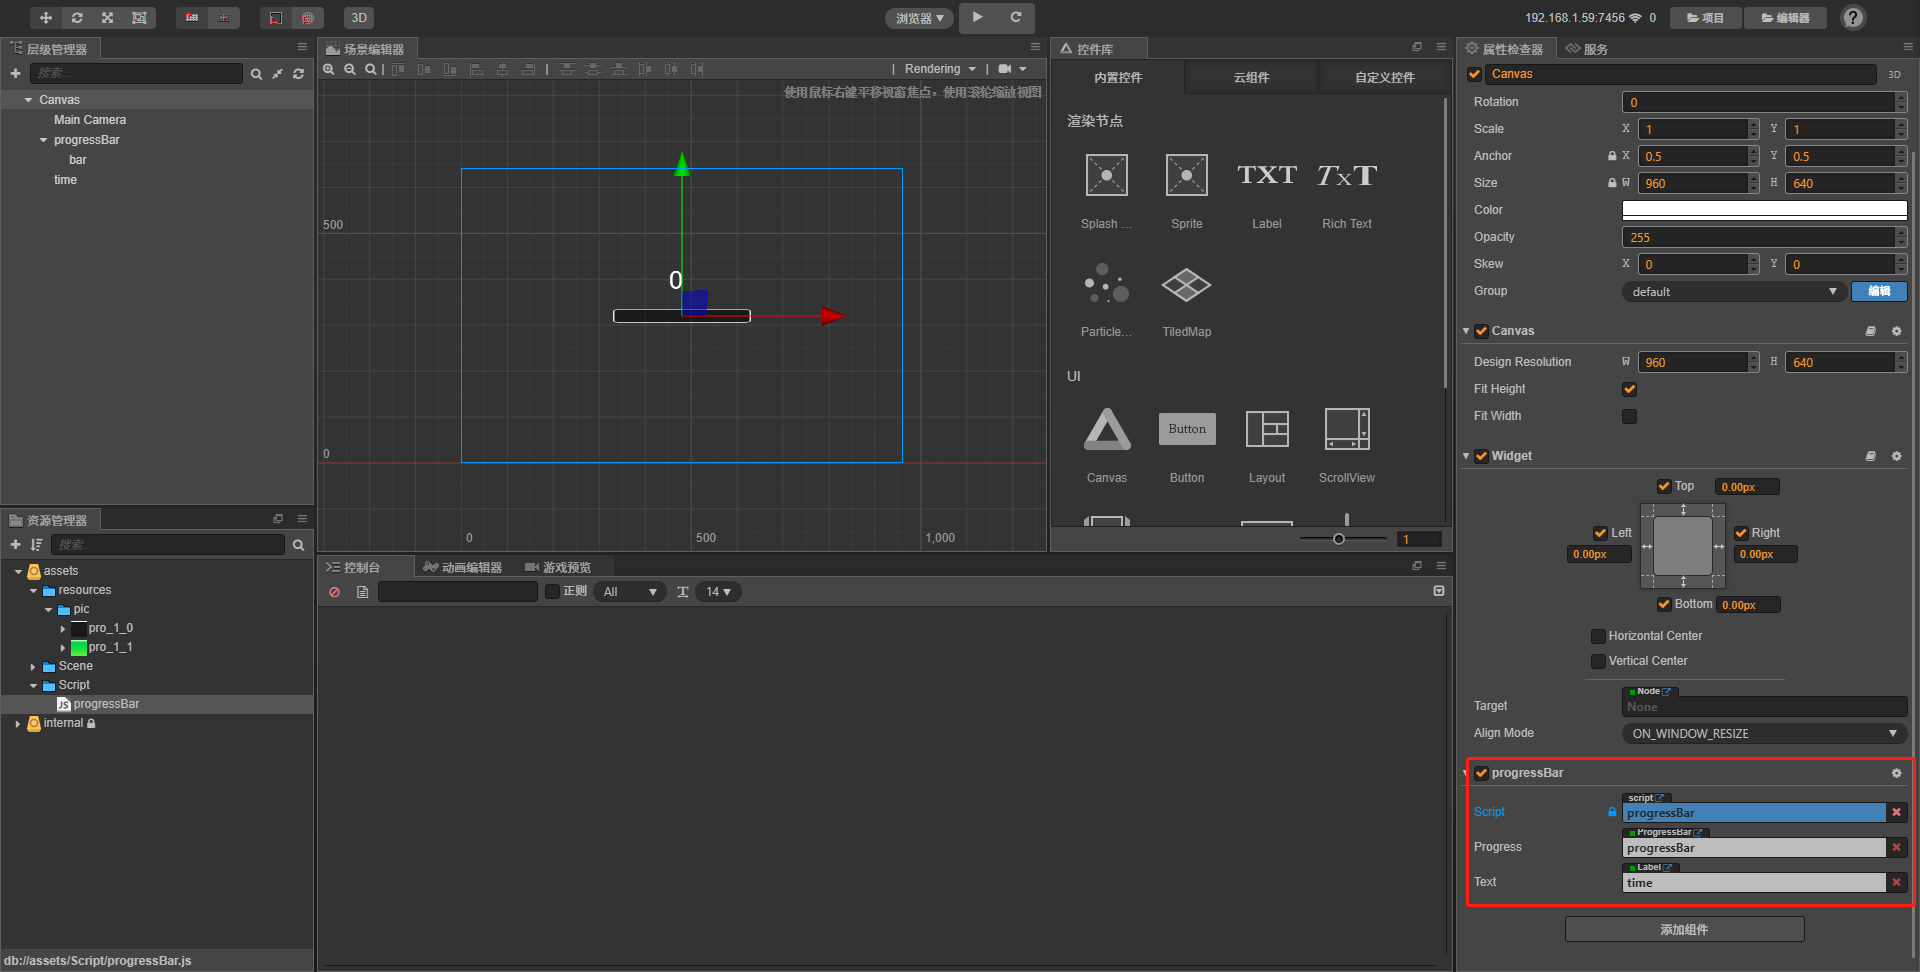Pick the Label TXT node icon

click(x=1267, y=176)
